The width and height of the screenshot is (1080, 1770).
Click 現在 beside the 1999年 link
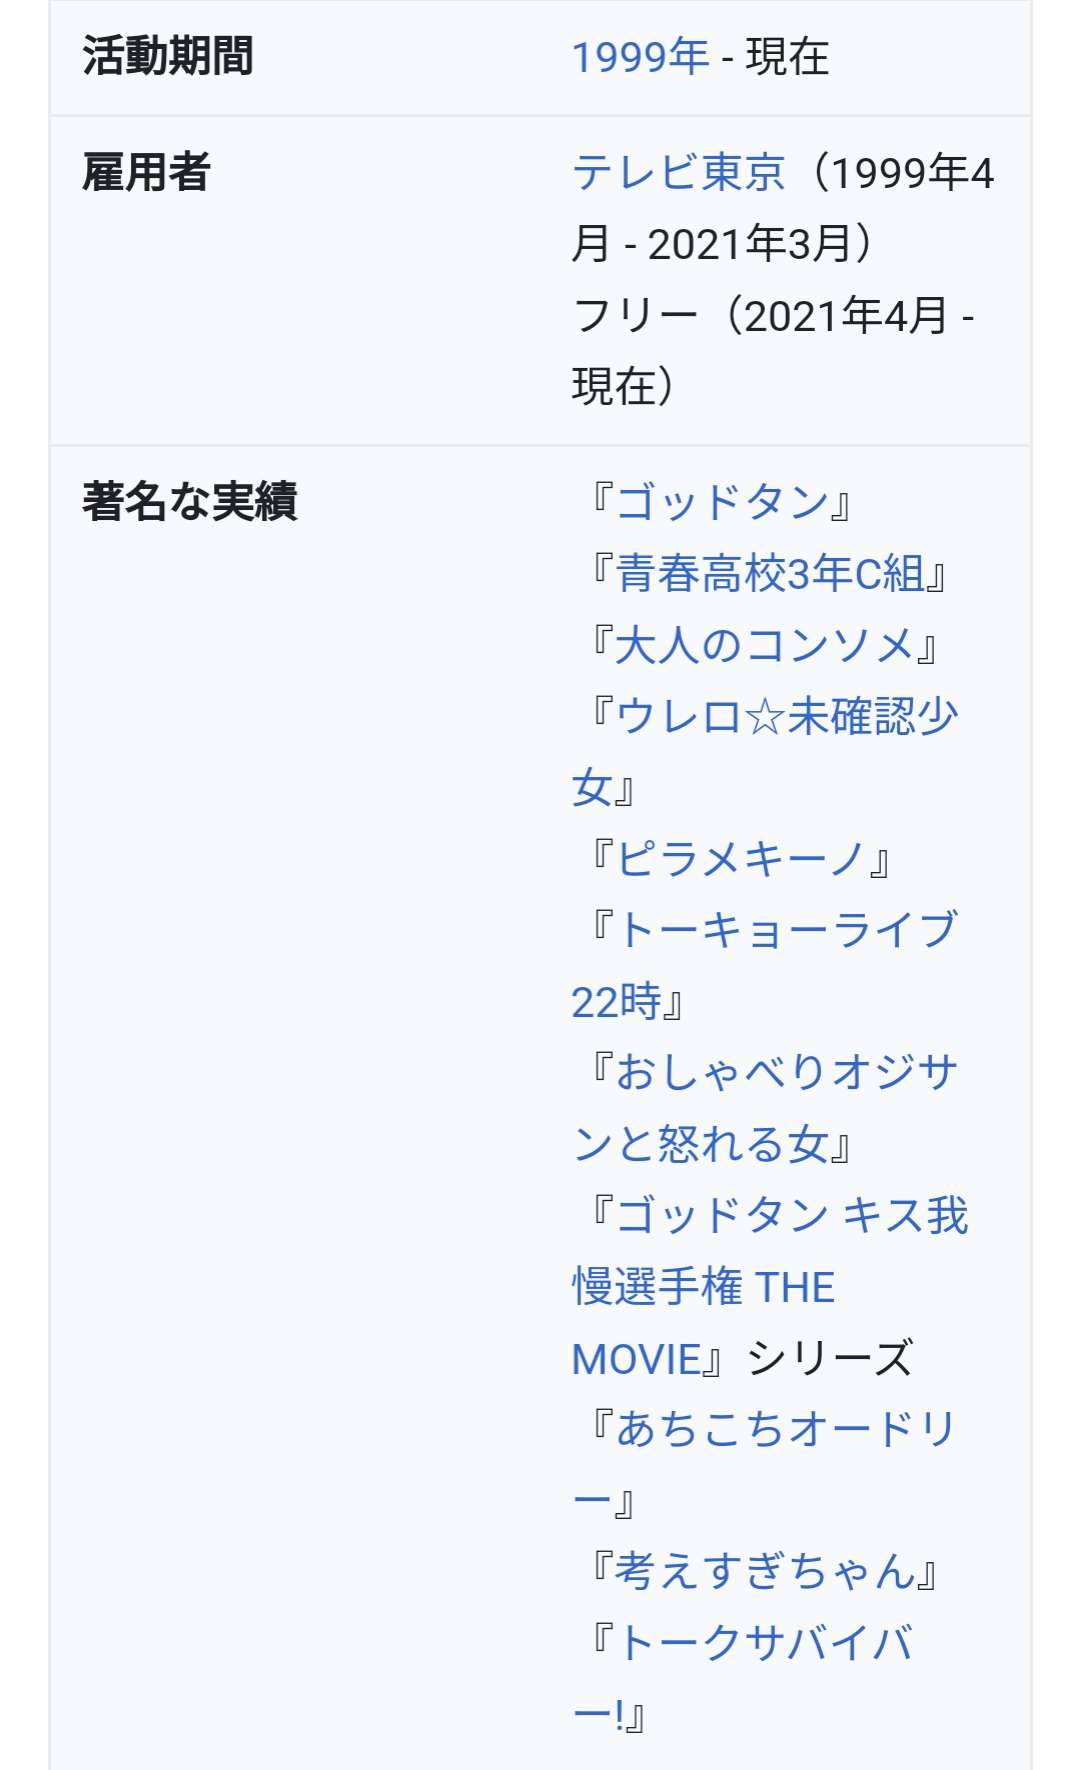[787, 57]
